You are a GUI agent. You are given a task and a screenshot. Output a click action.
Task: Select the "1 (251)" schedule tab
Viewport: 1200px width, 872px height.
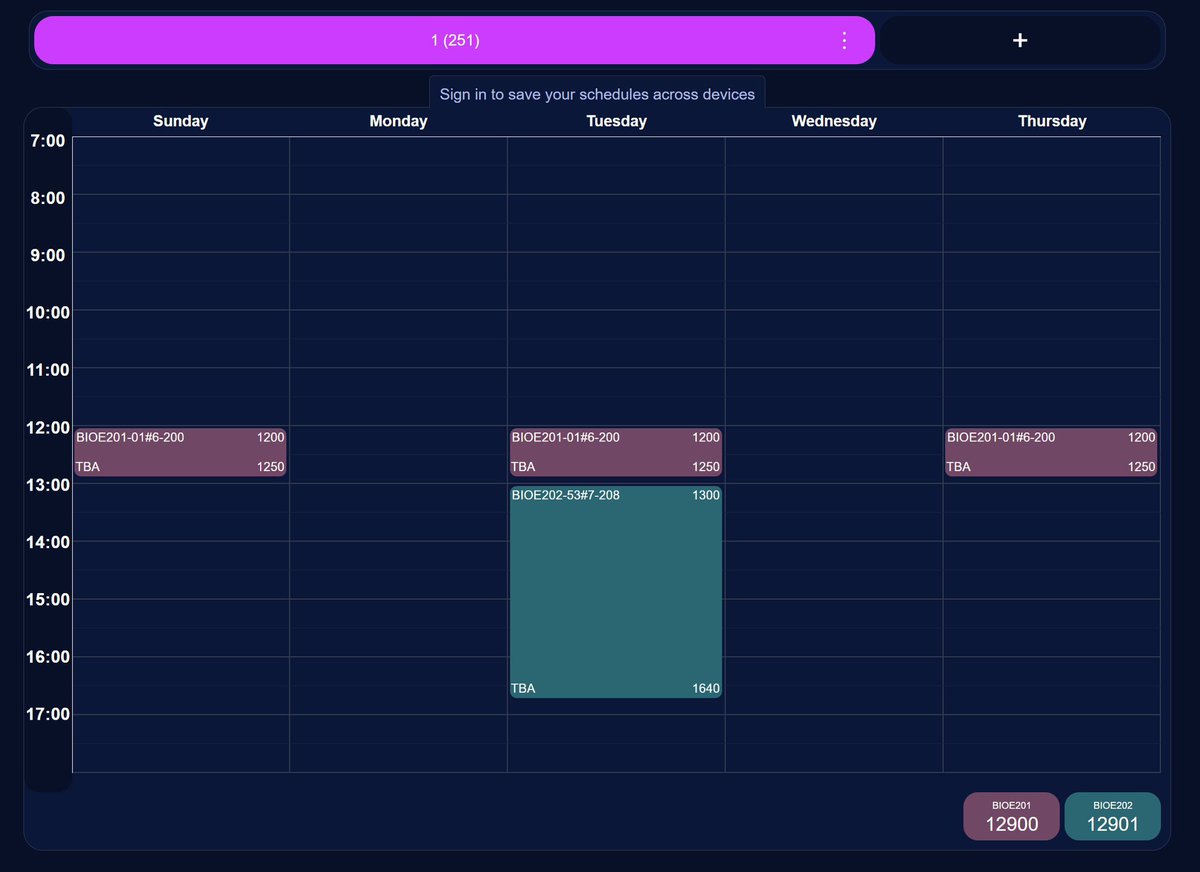(455, 41)
